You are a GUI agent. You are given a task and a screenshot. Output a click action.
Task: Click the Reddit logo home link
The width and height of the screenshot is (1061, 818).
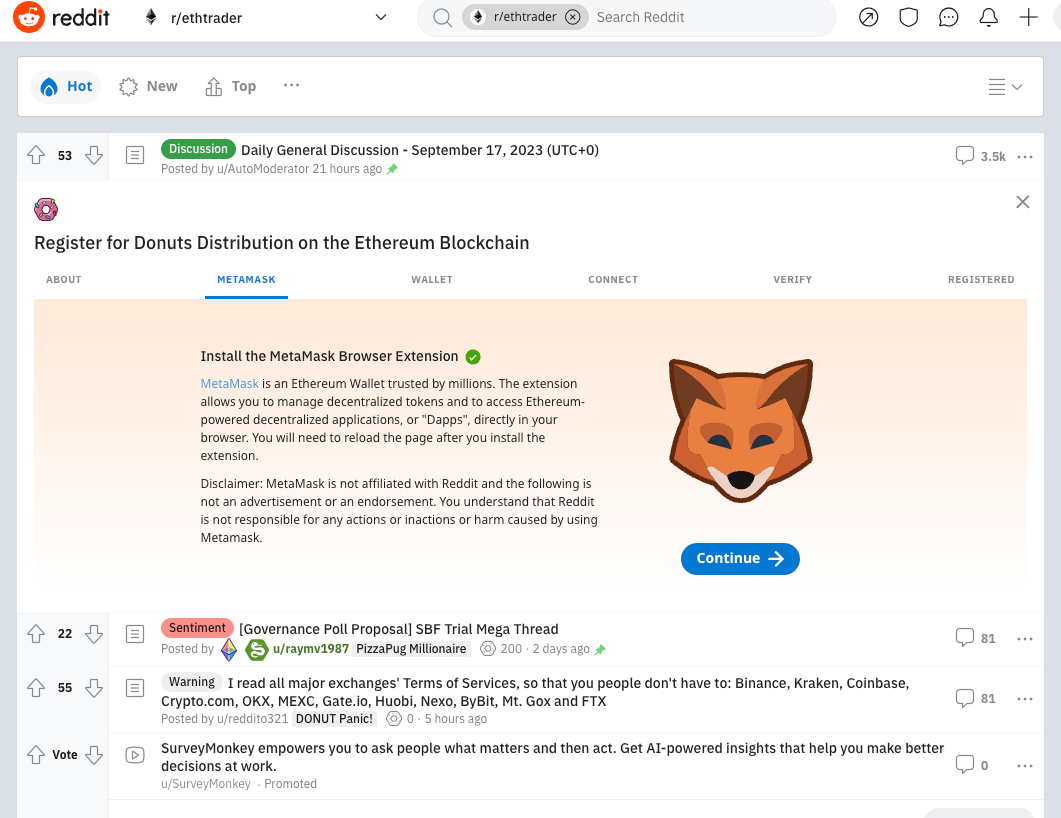click(x=62, y=18)
